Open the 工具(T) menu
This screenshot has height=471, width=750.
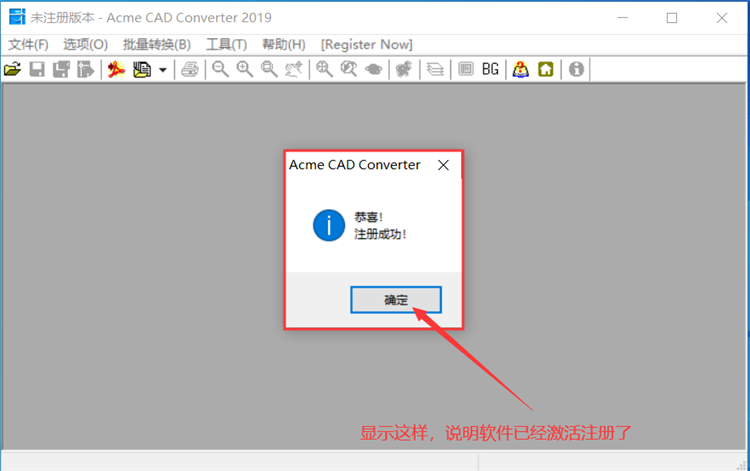click(x=226, y=44)
